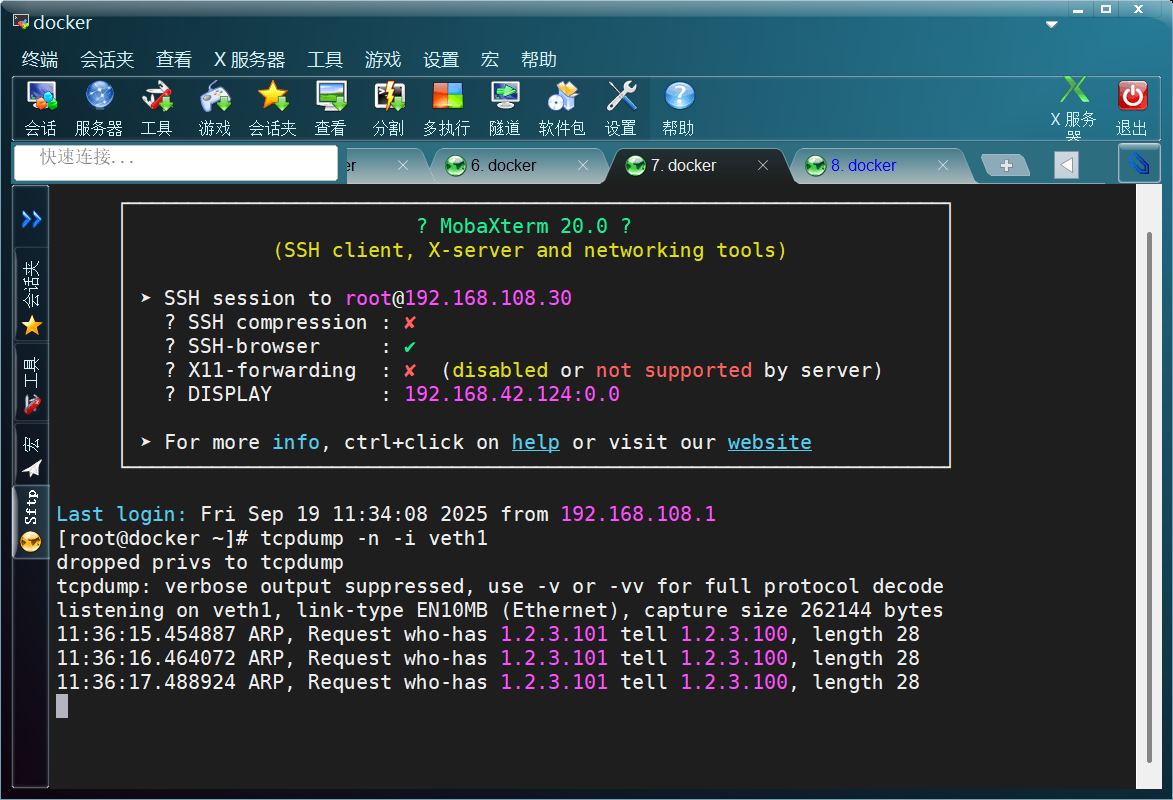Click the X11-forwarding status line
The height and width of the screenshot is (800, 1173).
coord(524,370)
